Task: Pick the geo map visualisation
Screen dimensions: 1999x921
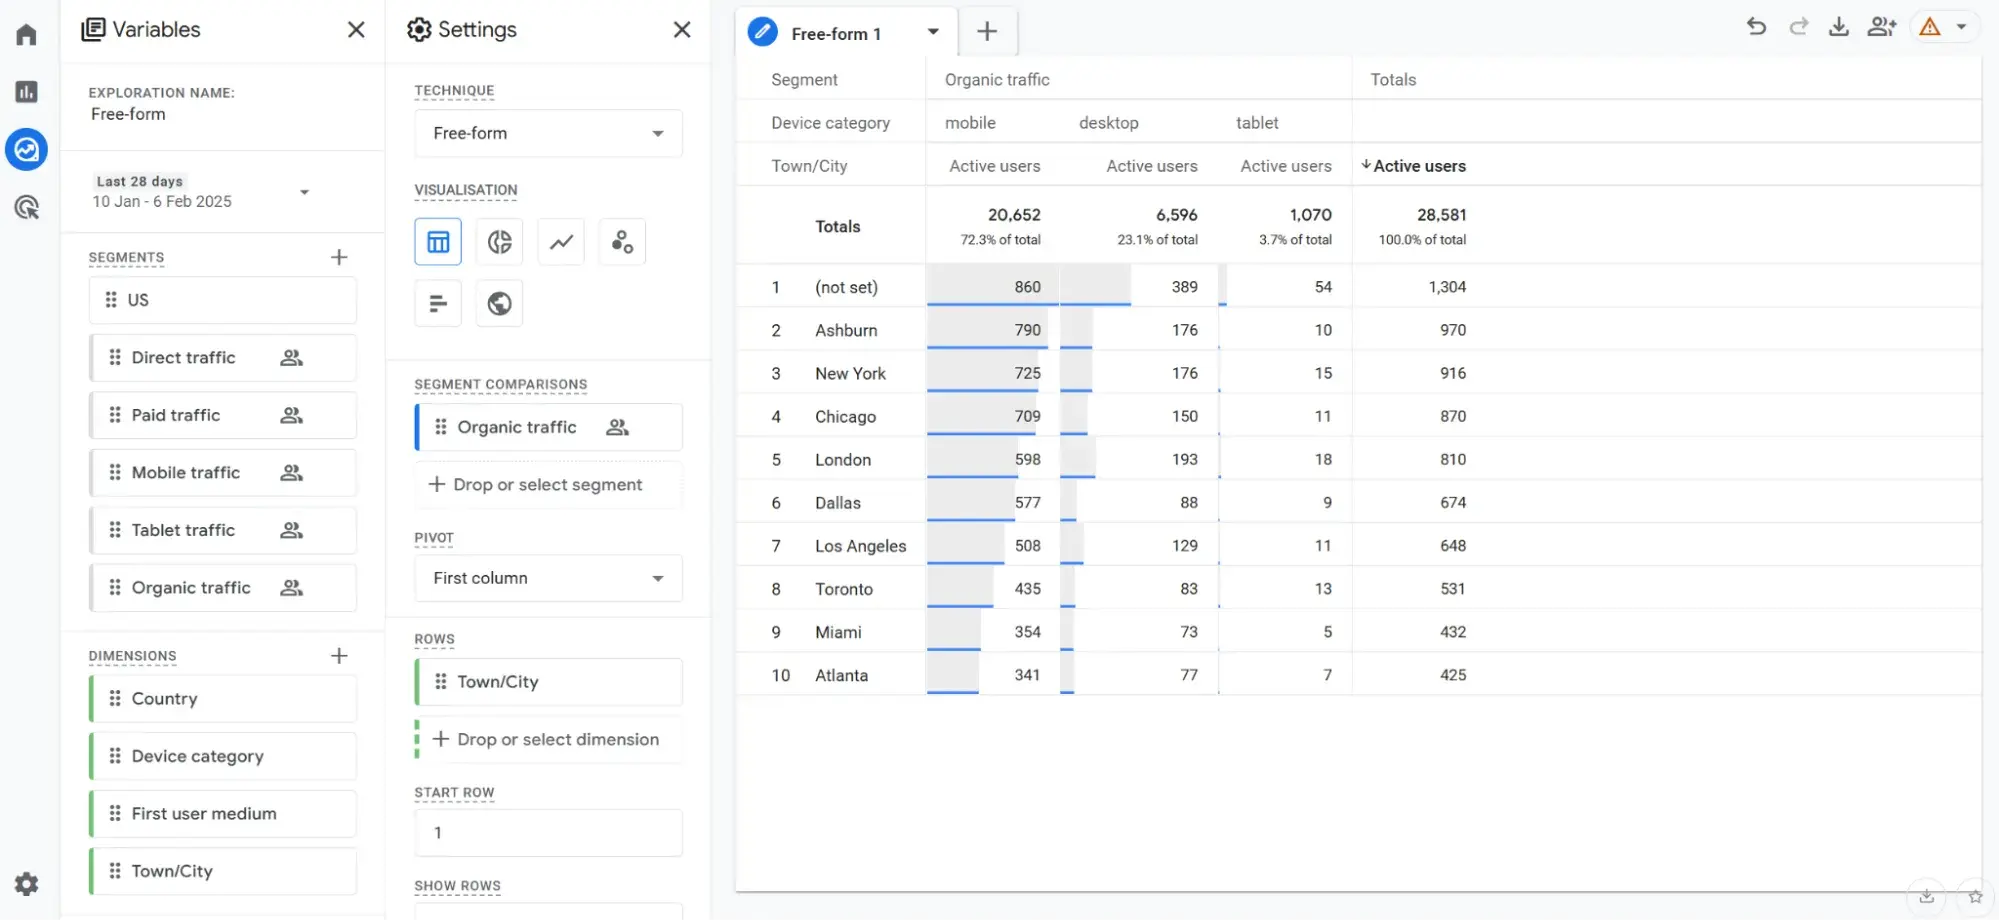Action: (499, 304)
